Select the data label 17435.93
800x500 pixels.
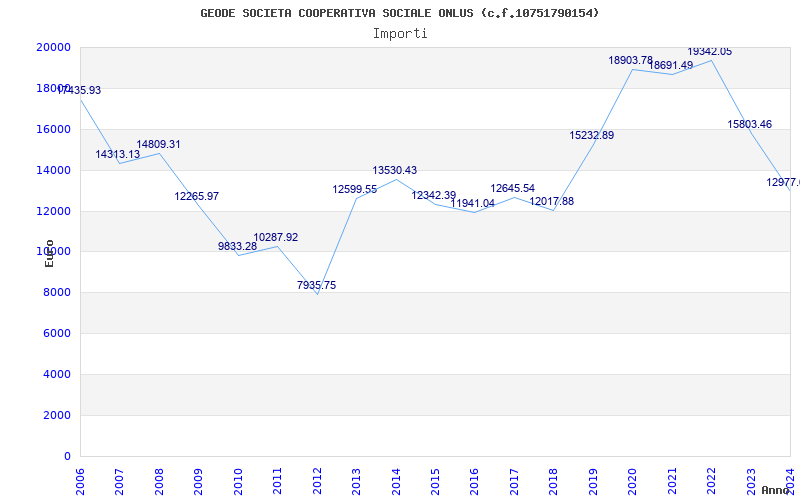pyautogui.click(x=79, y=90)
